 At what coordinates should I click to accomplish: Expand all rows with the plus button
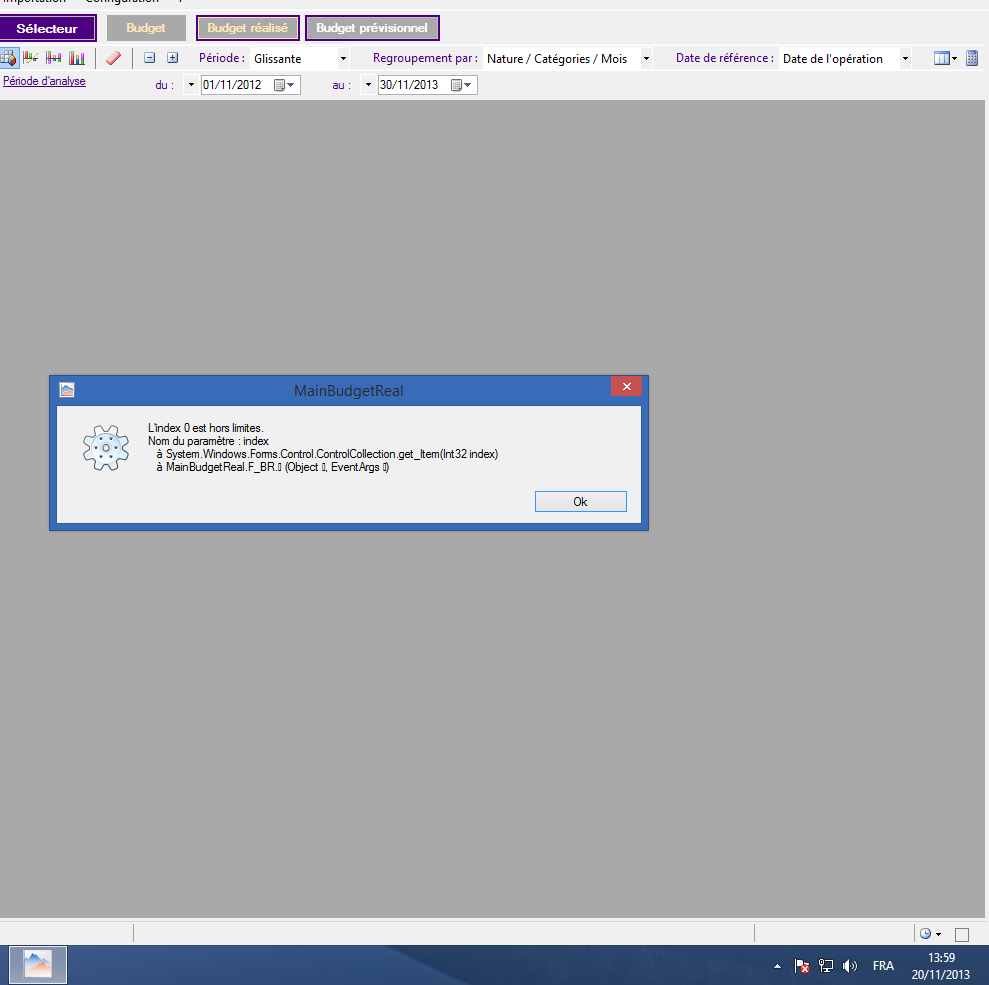point(172,58)
